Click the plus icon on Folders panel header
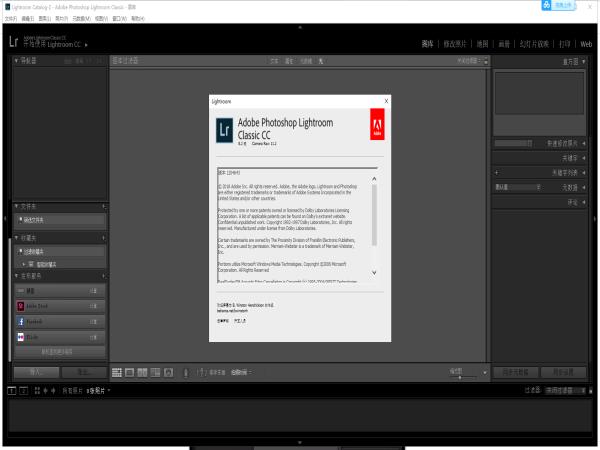 point(104,206)
